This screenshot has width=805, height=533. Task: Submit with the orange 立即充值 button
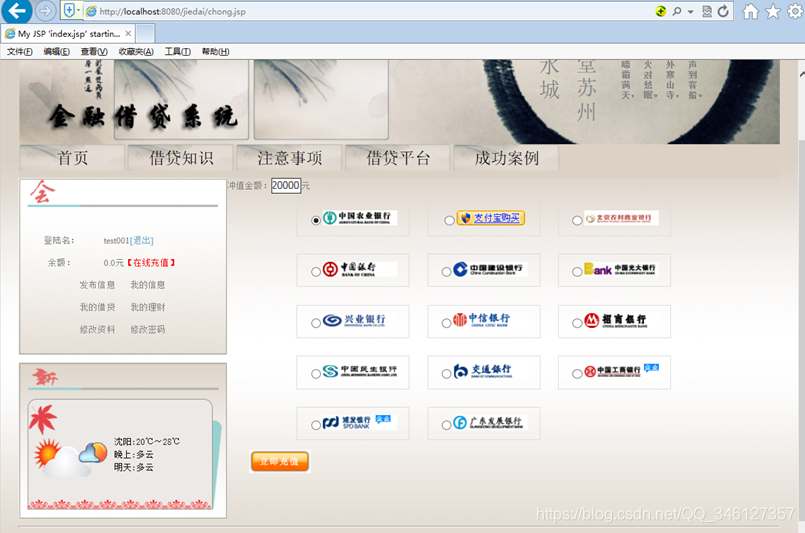coord(280,461)
